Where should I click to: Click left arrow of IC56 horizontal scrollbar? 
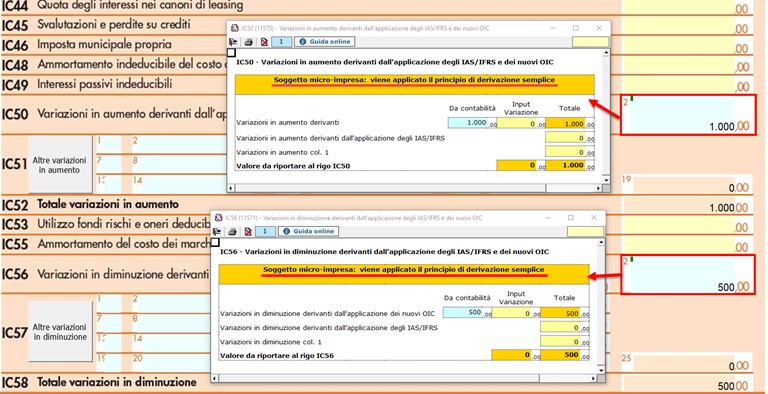click(x=215, y=378)
